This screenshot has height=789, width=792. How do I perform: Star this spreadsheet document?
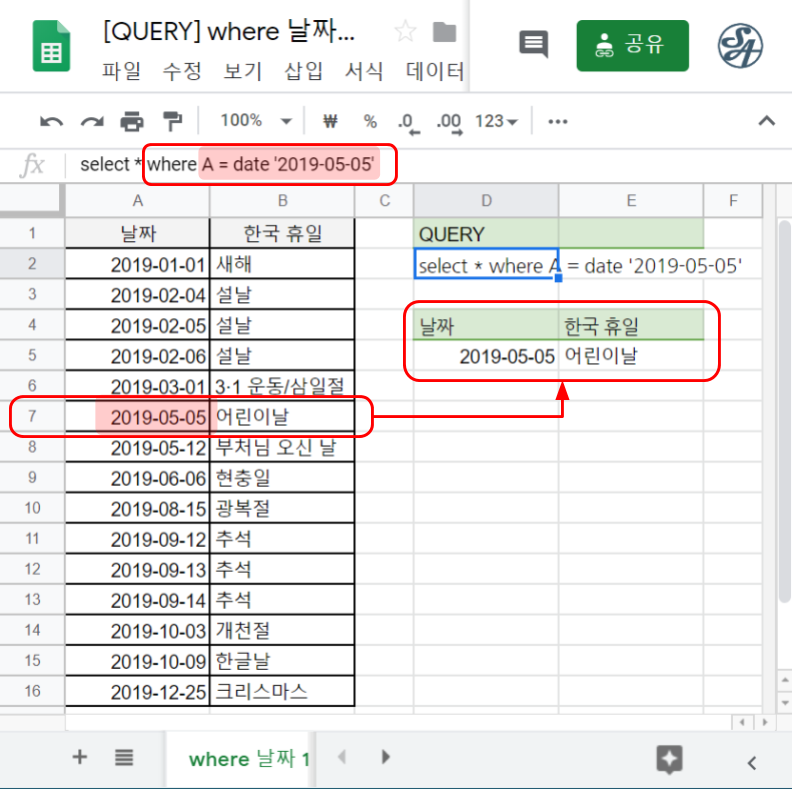point(406,31)
